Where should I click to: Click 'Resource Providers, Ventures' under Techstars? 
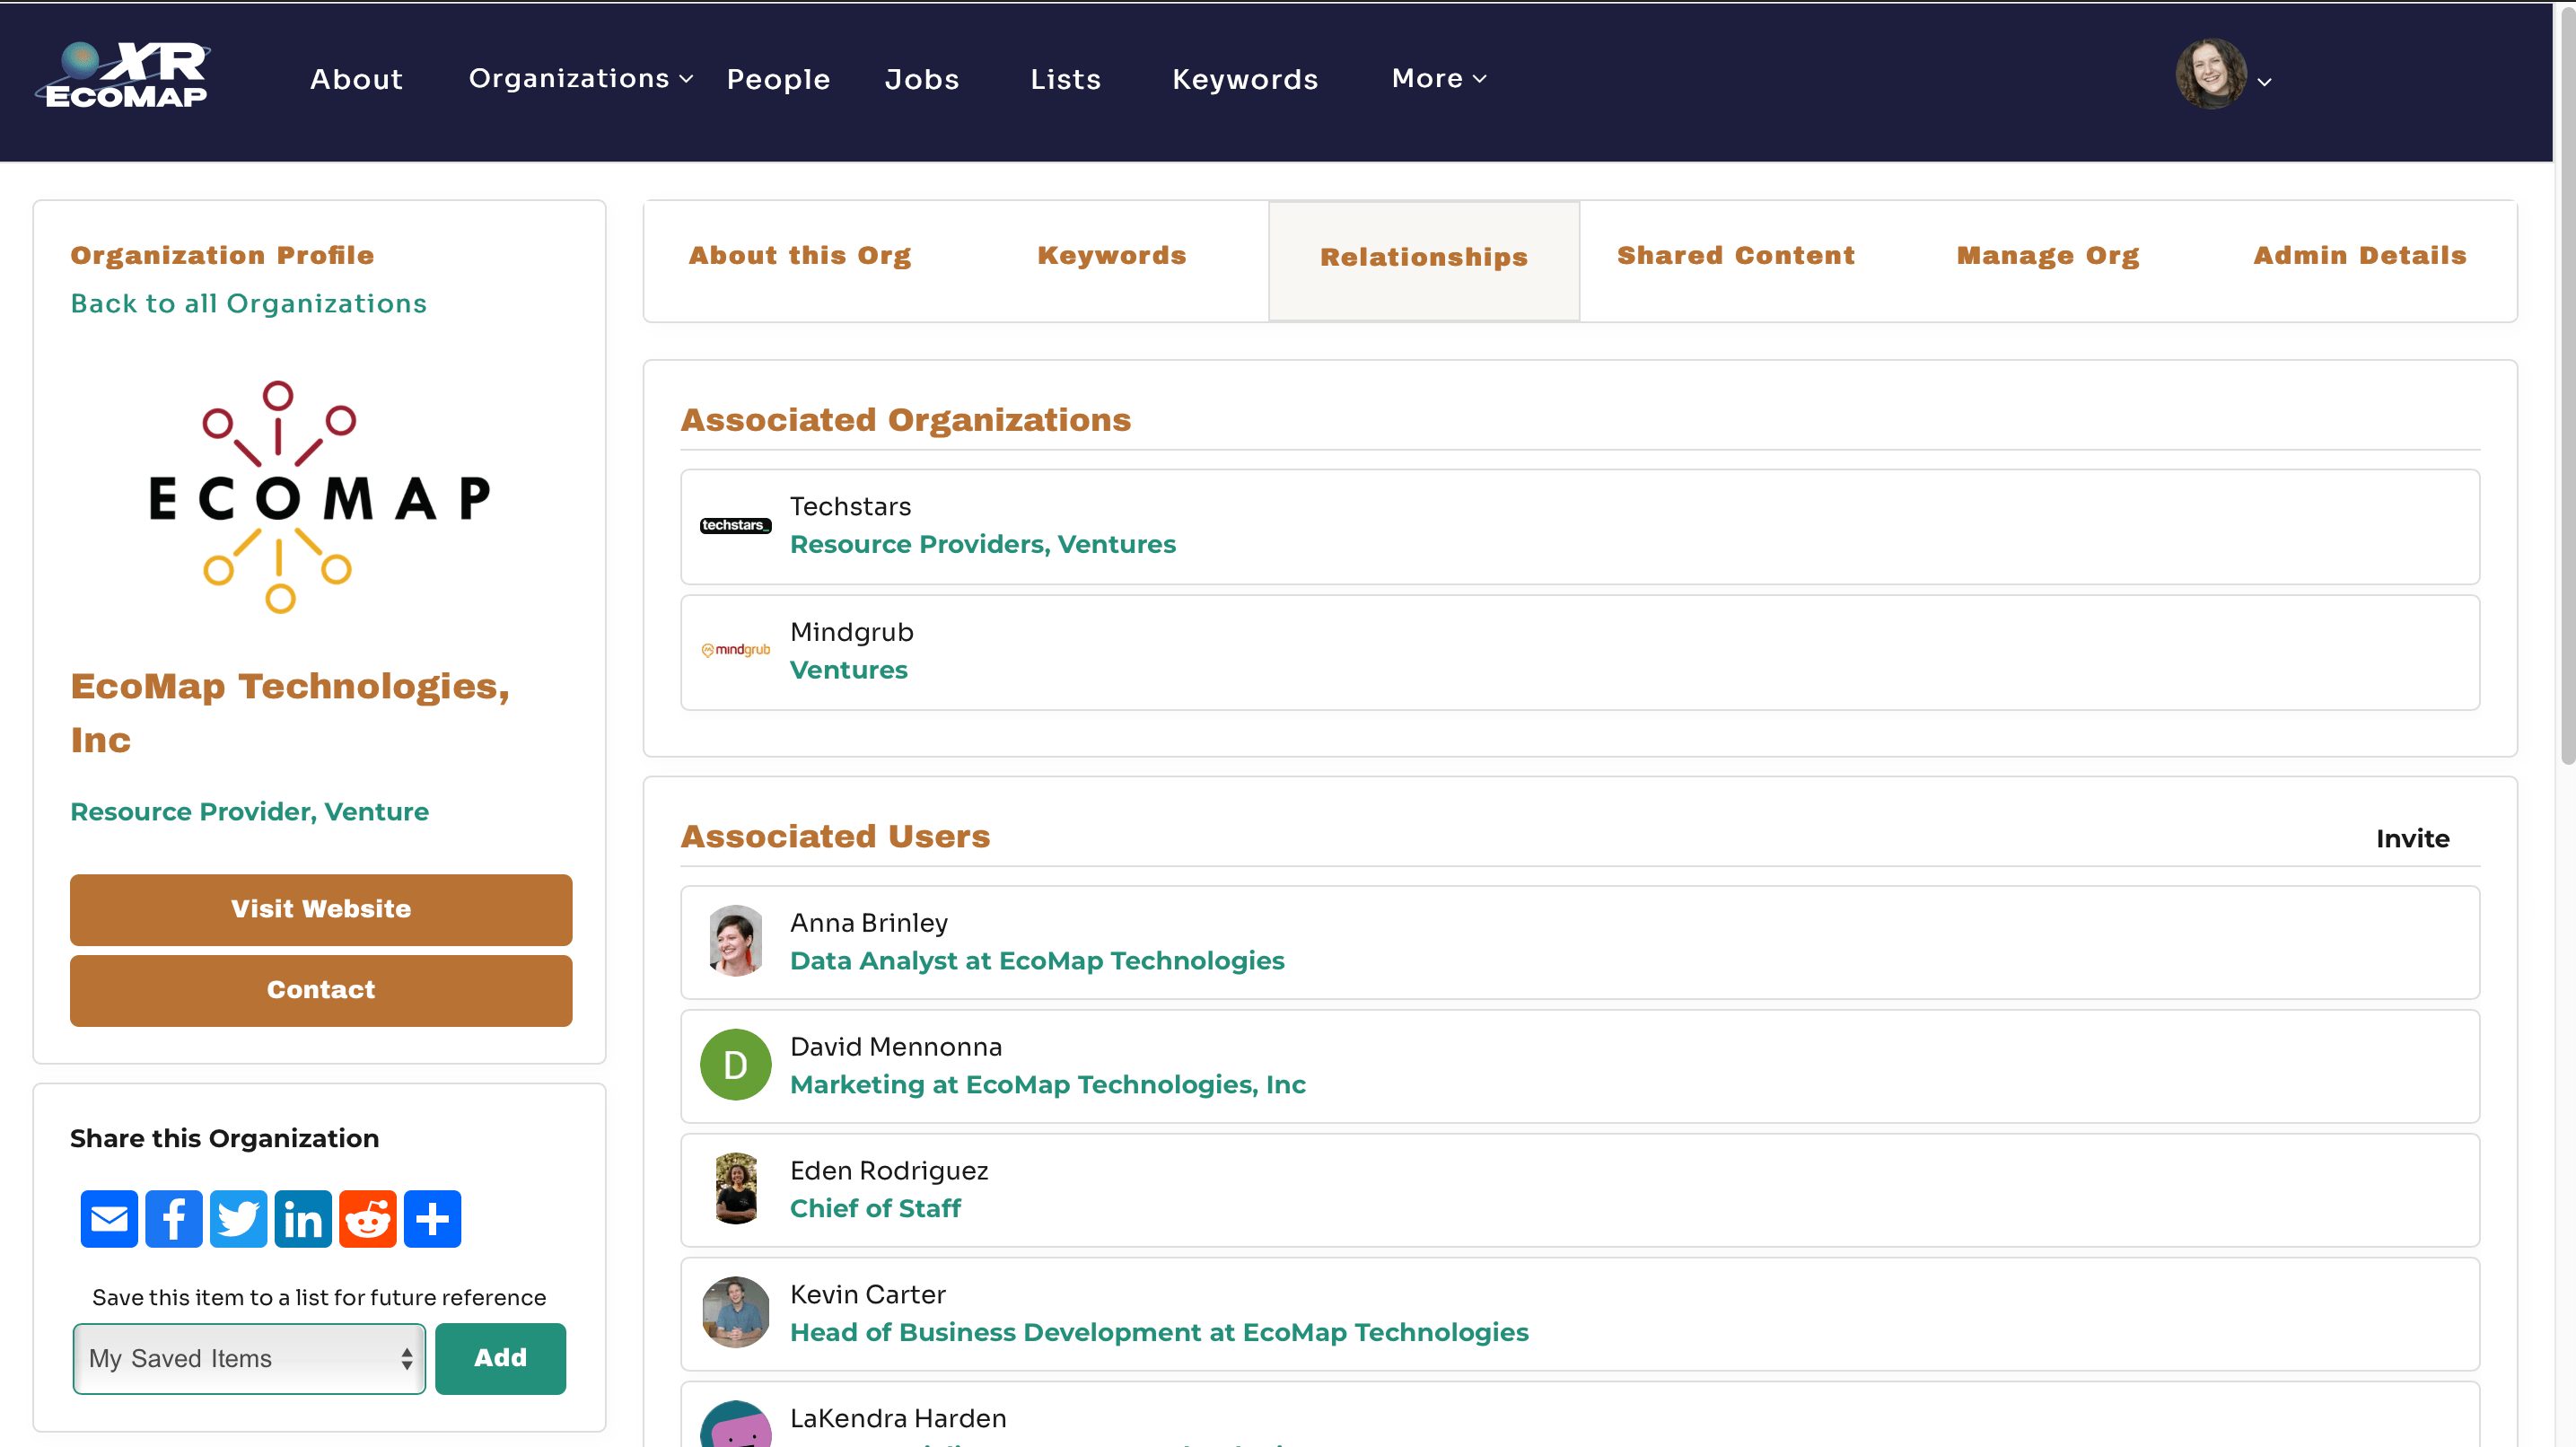pos(983,545)
